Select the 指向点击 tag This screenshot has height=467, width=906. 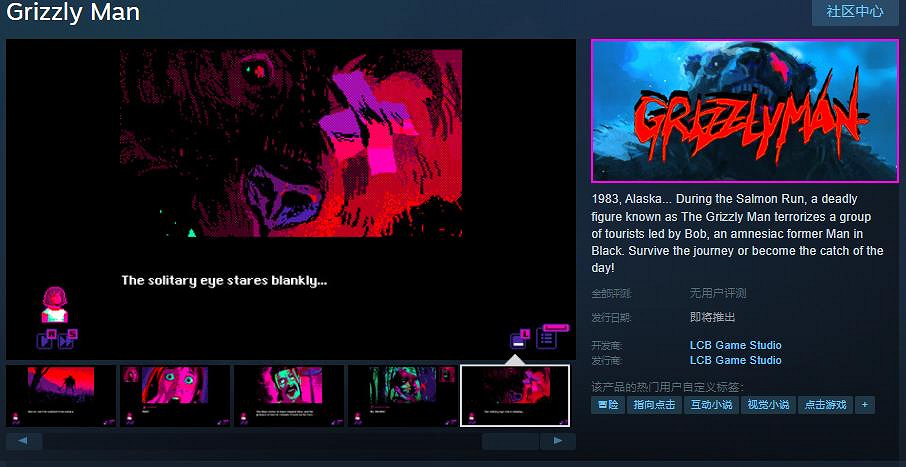pos(653,405)
